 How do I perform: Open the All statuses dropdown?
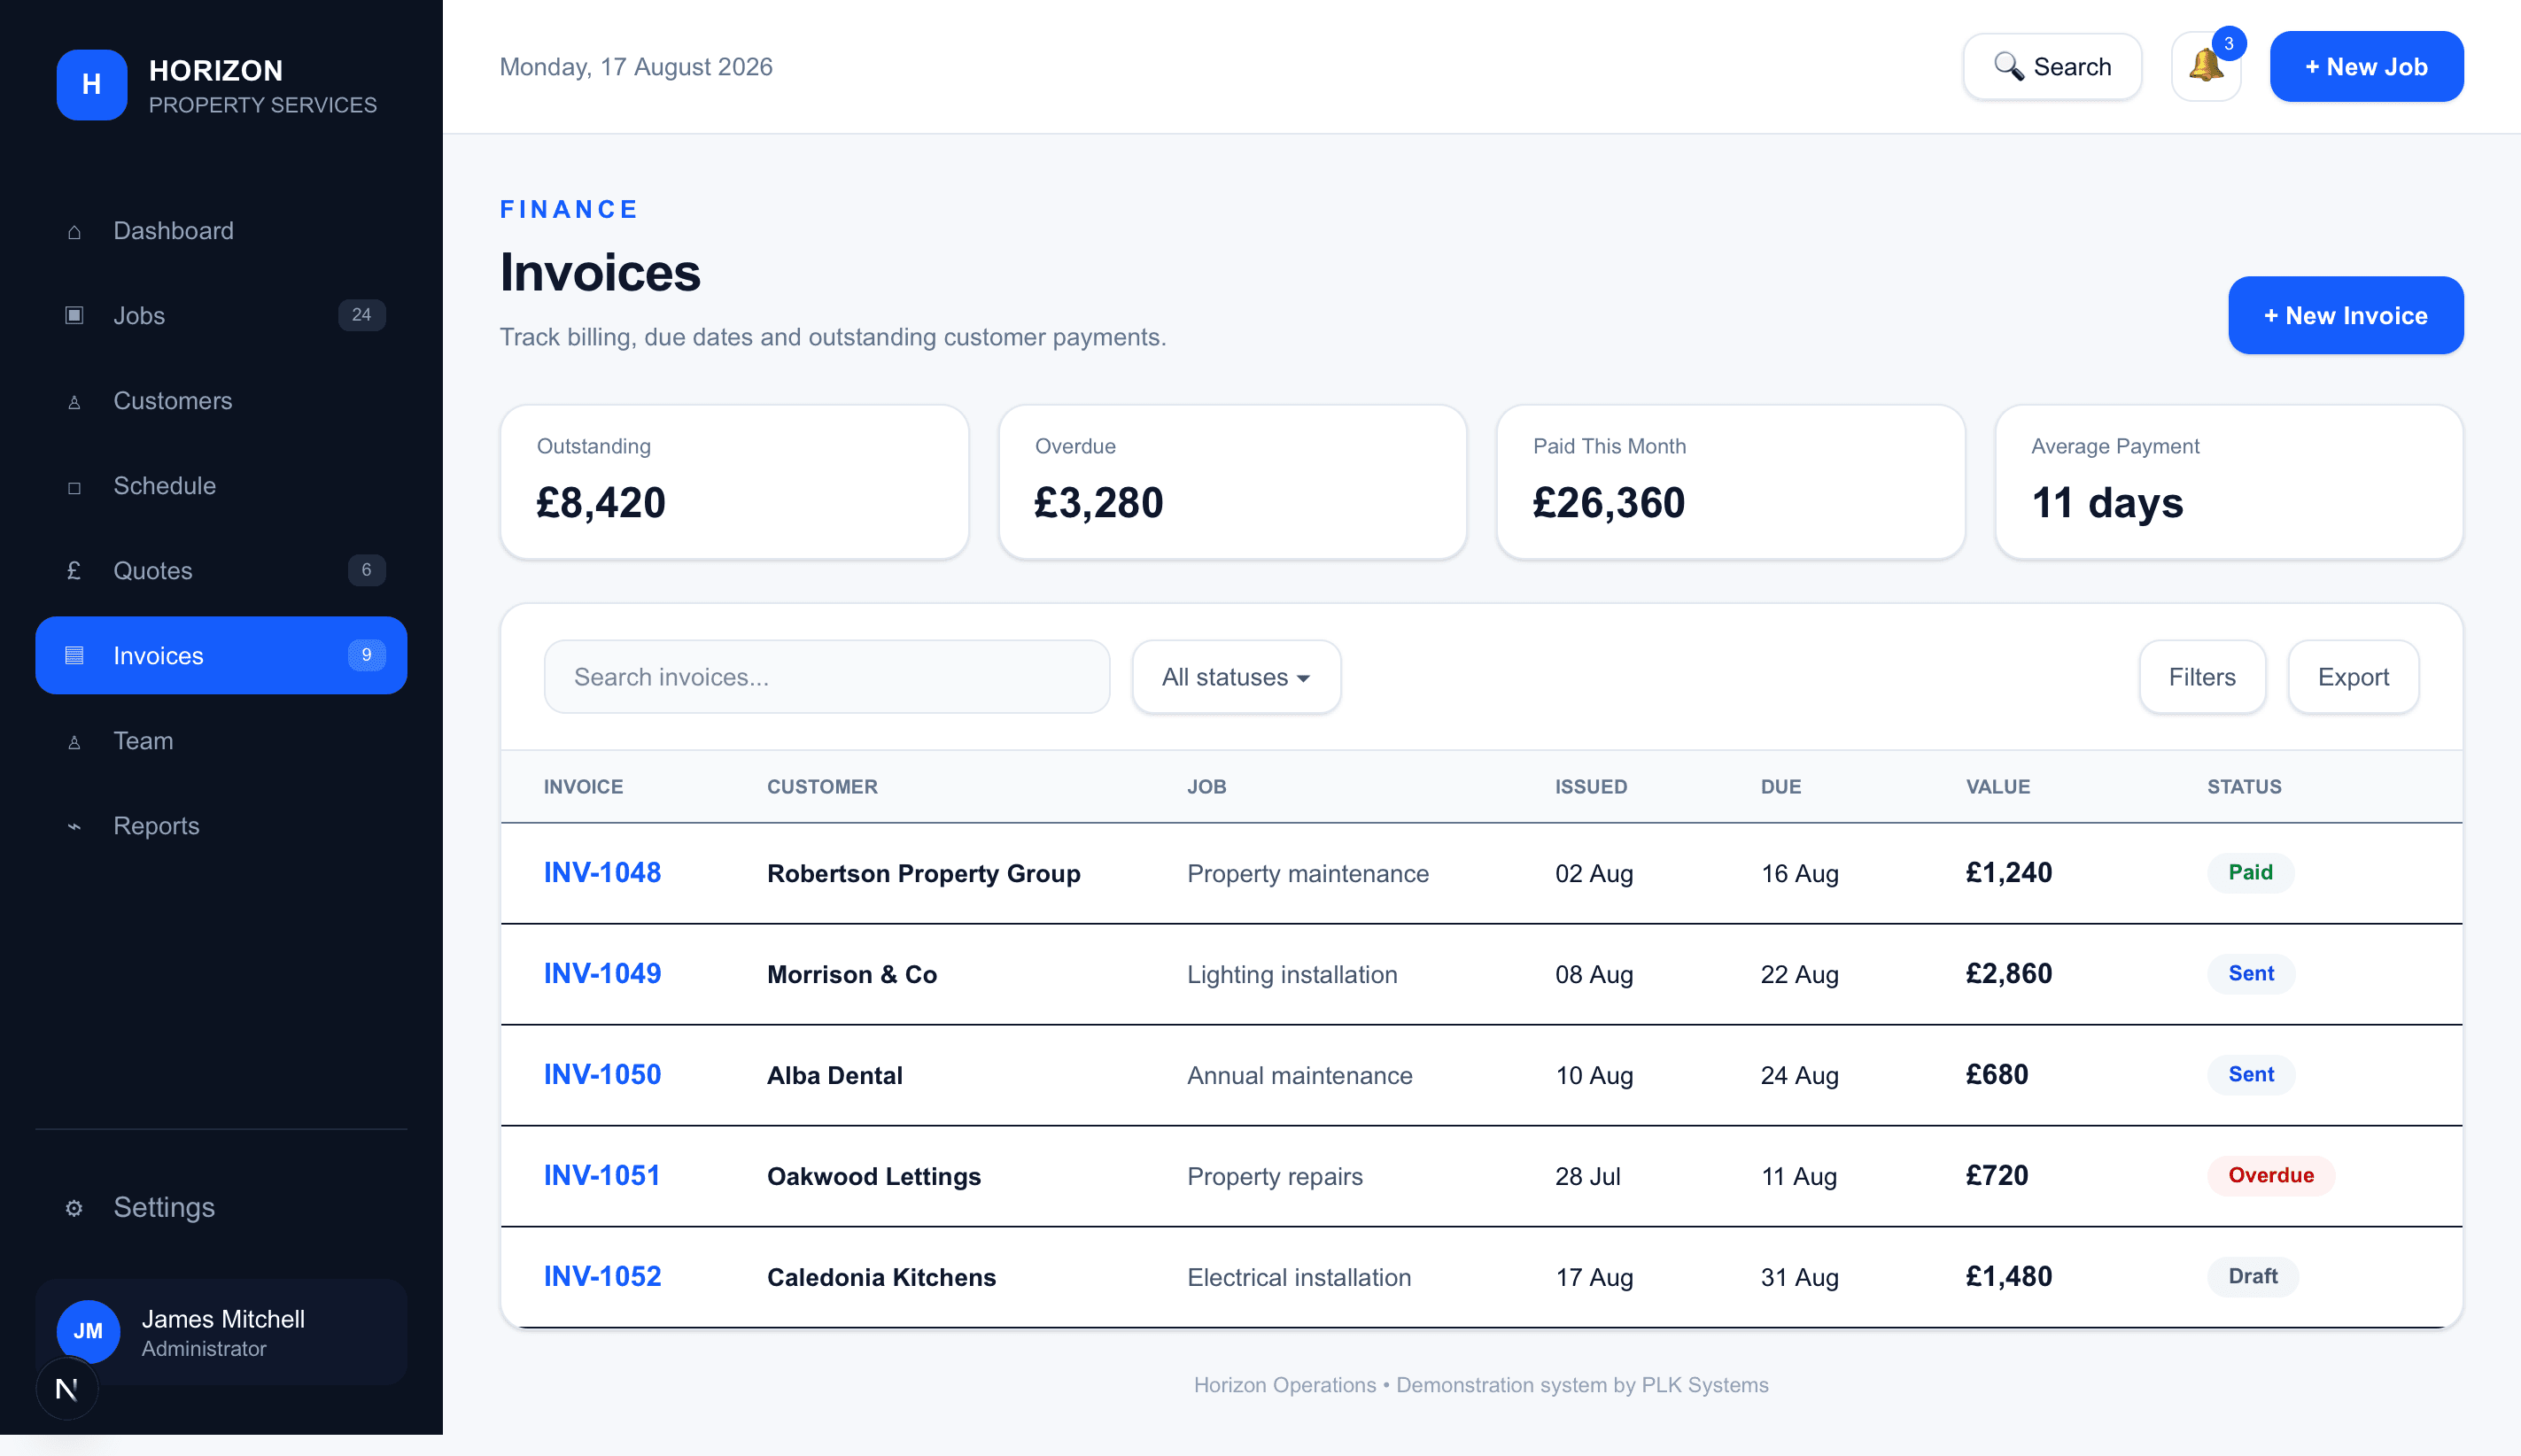click(1236, 677)
